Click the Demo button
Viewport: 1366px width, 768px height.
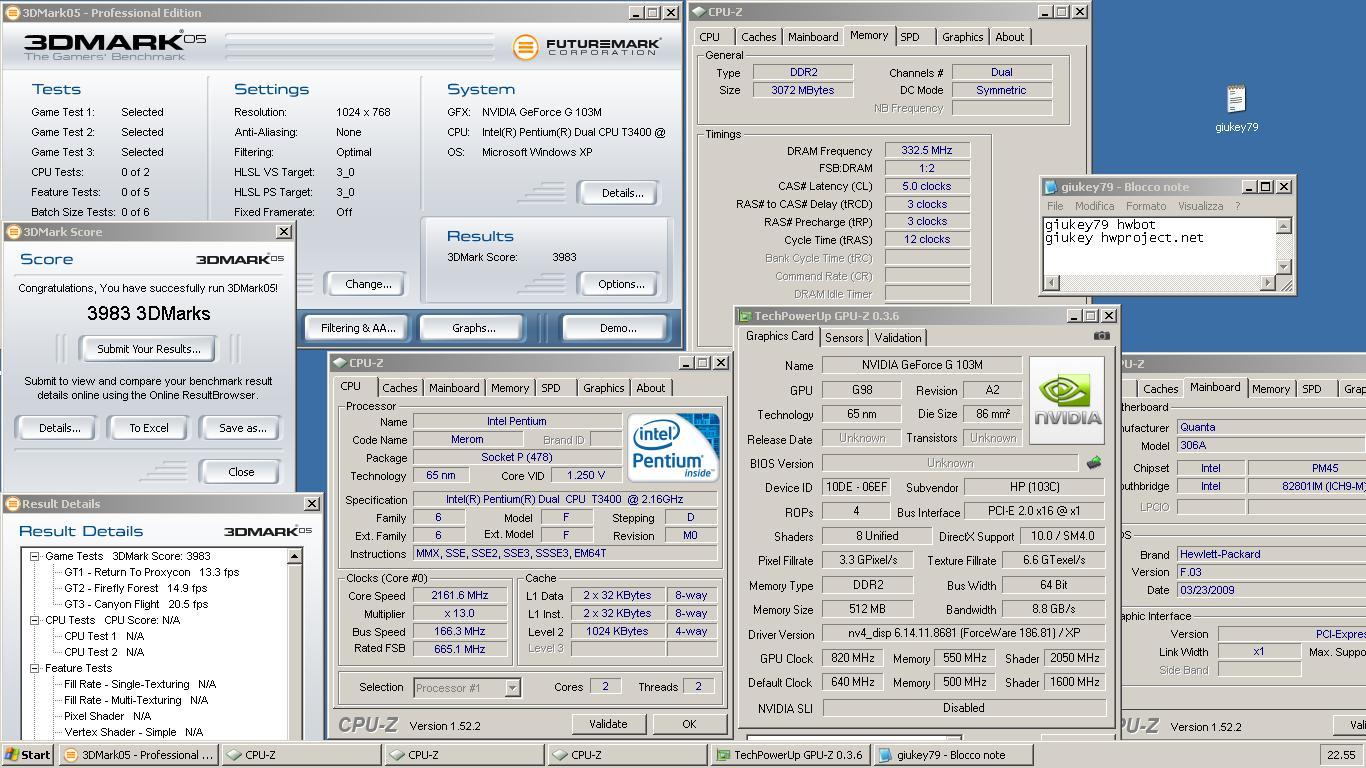point(617,328)
